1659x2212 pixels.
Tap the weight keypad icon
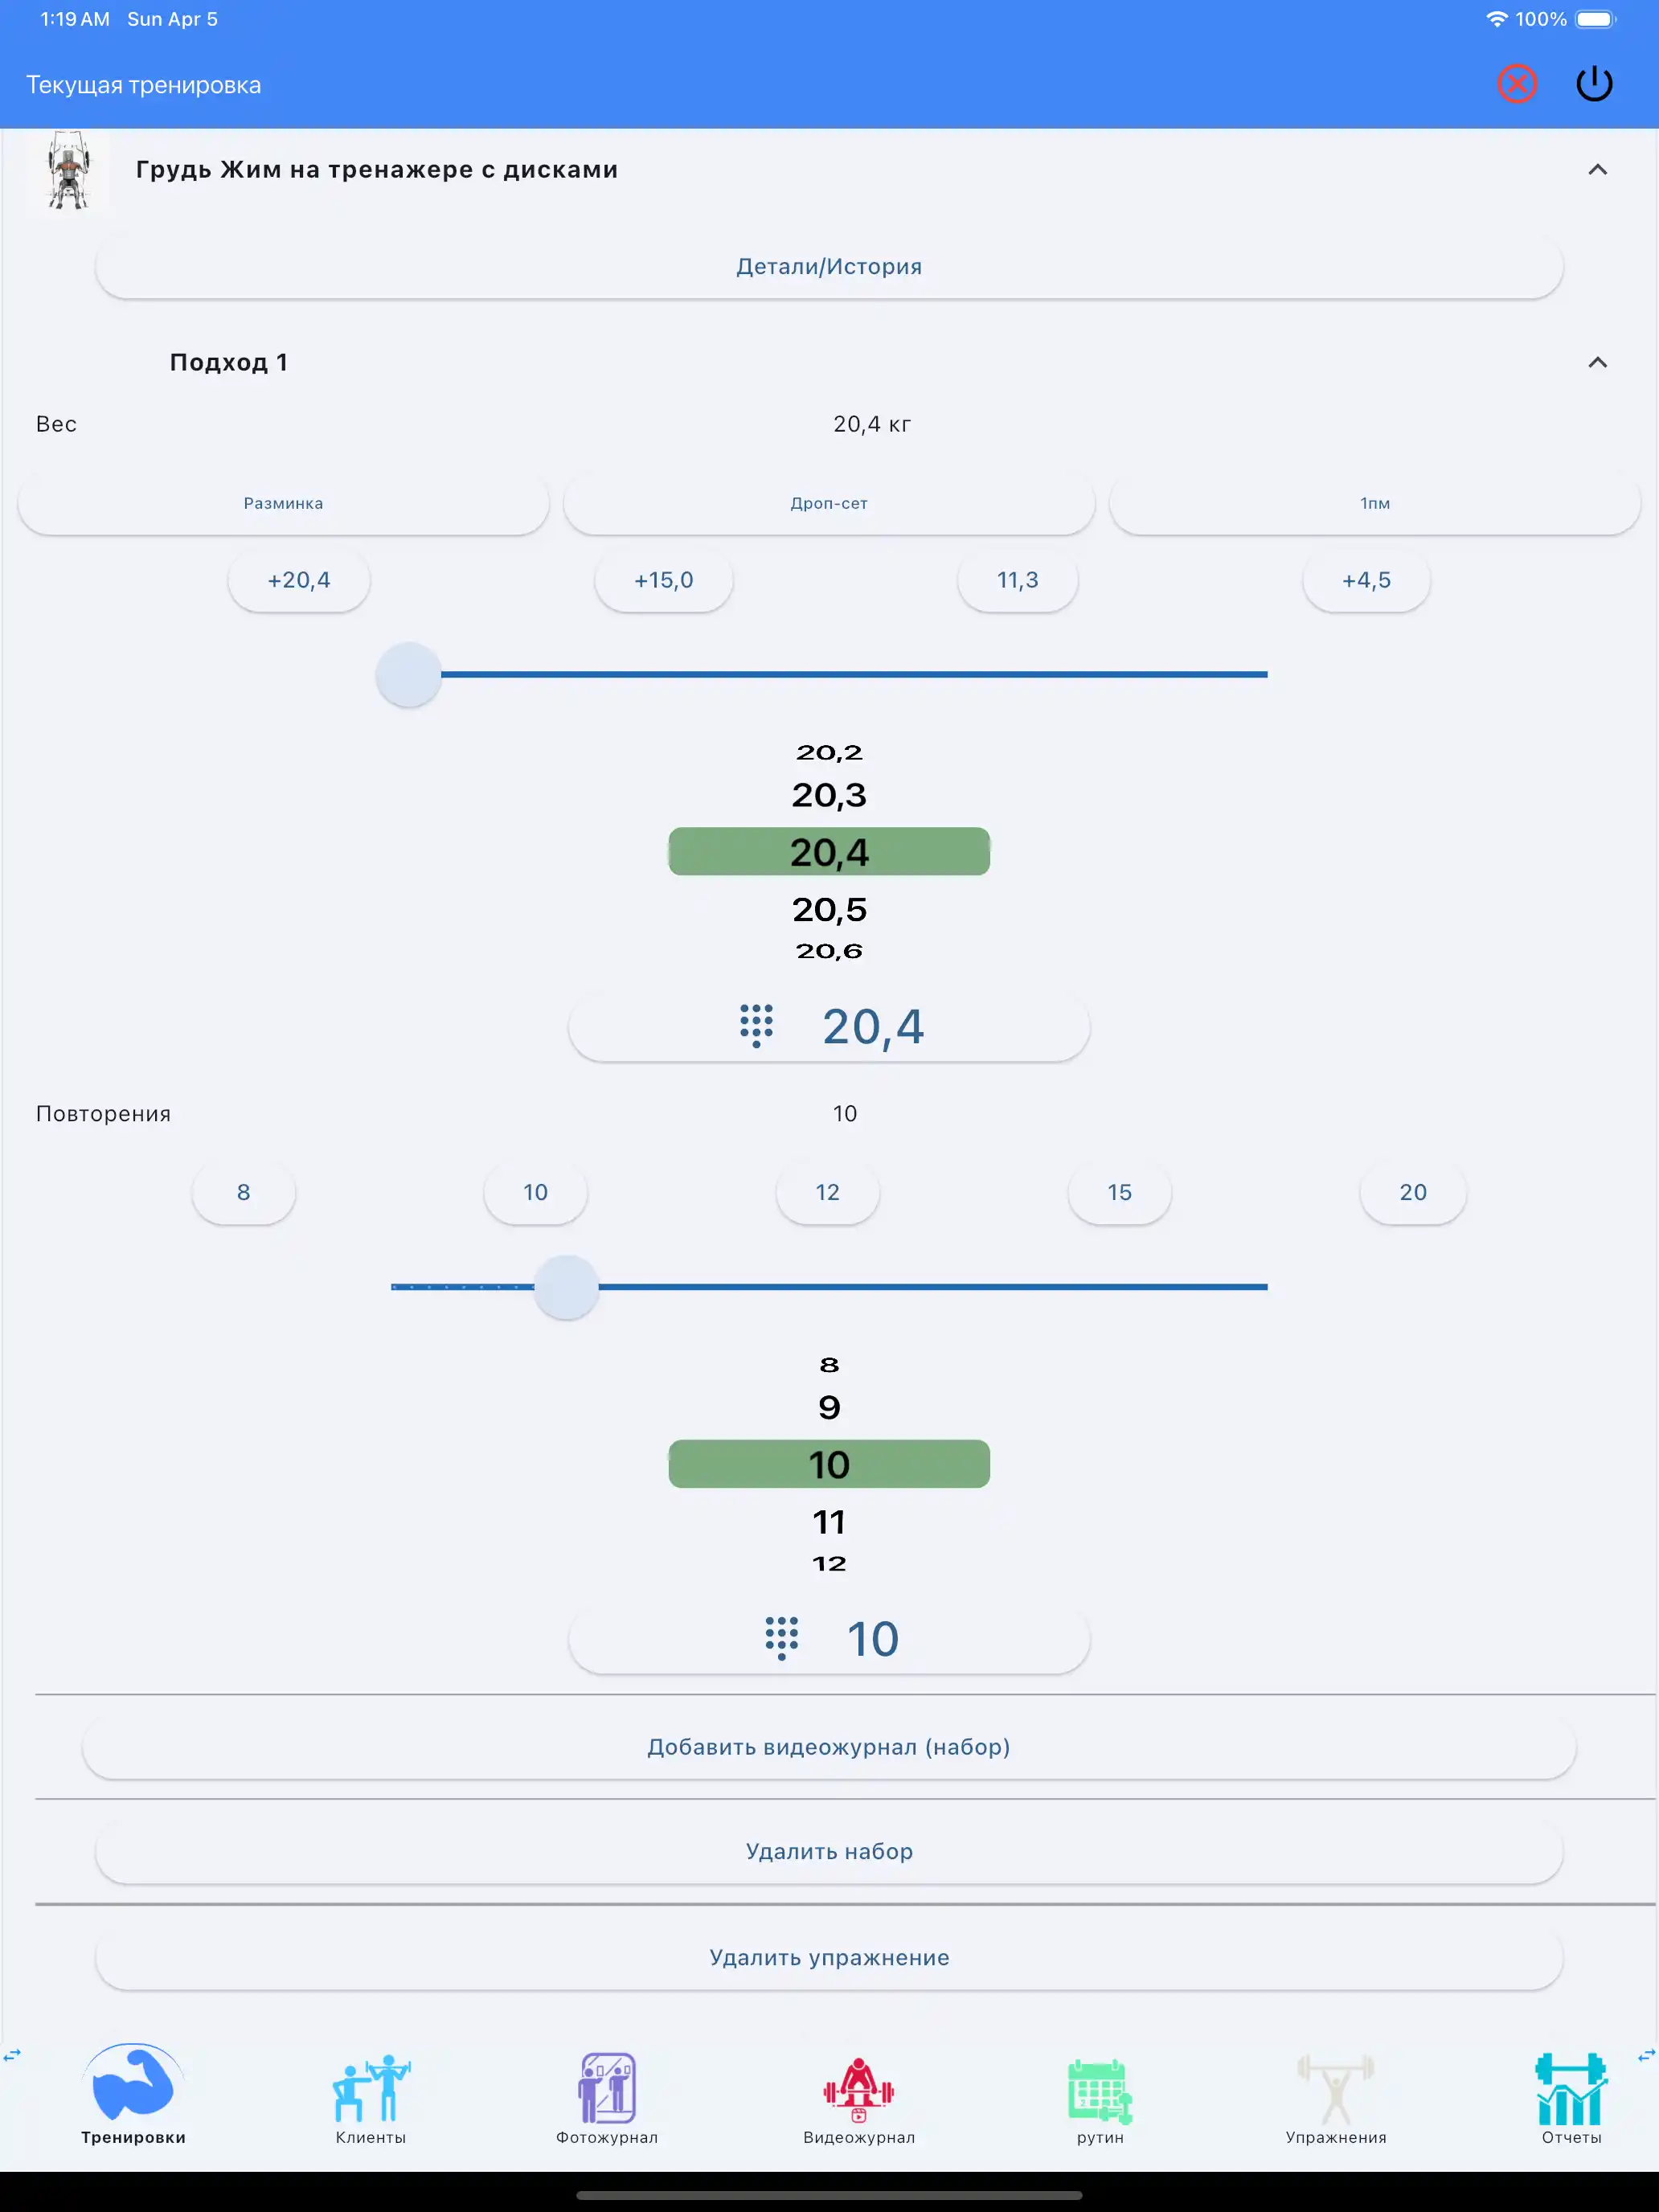pos(756,1026)
